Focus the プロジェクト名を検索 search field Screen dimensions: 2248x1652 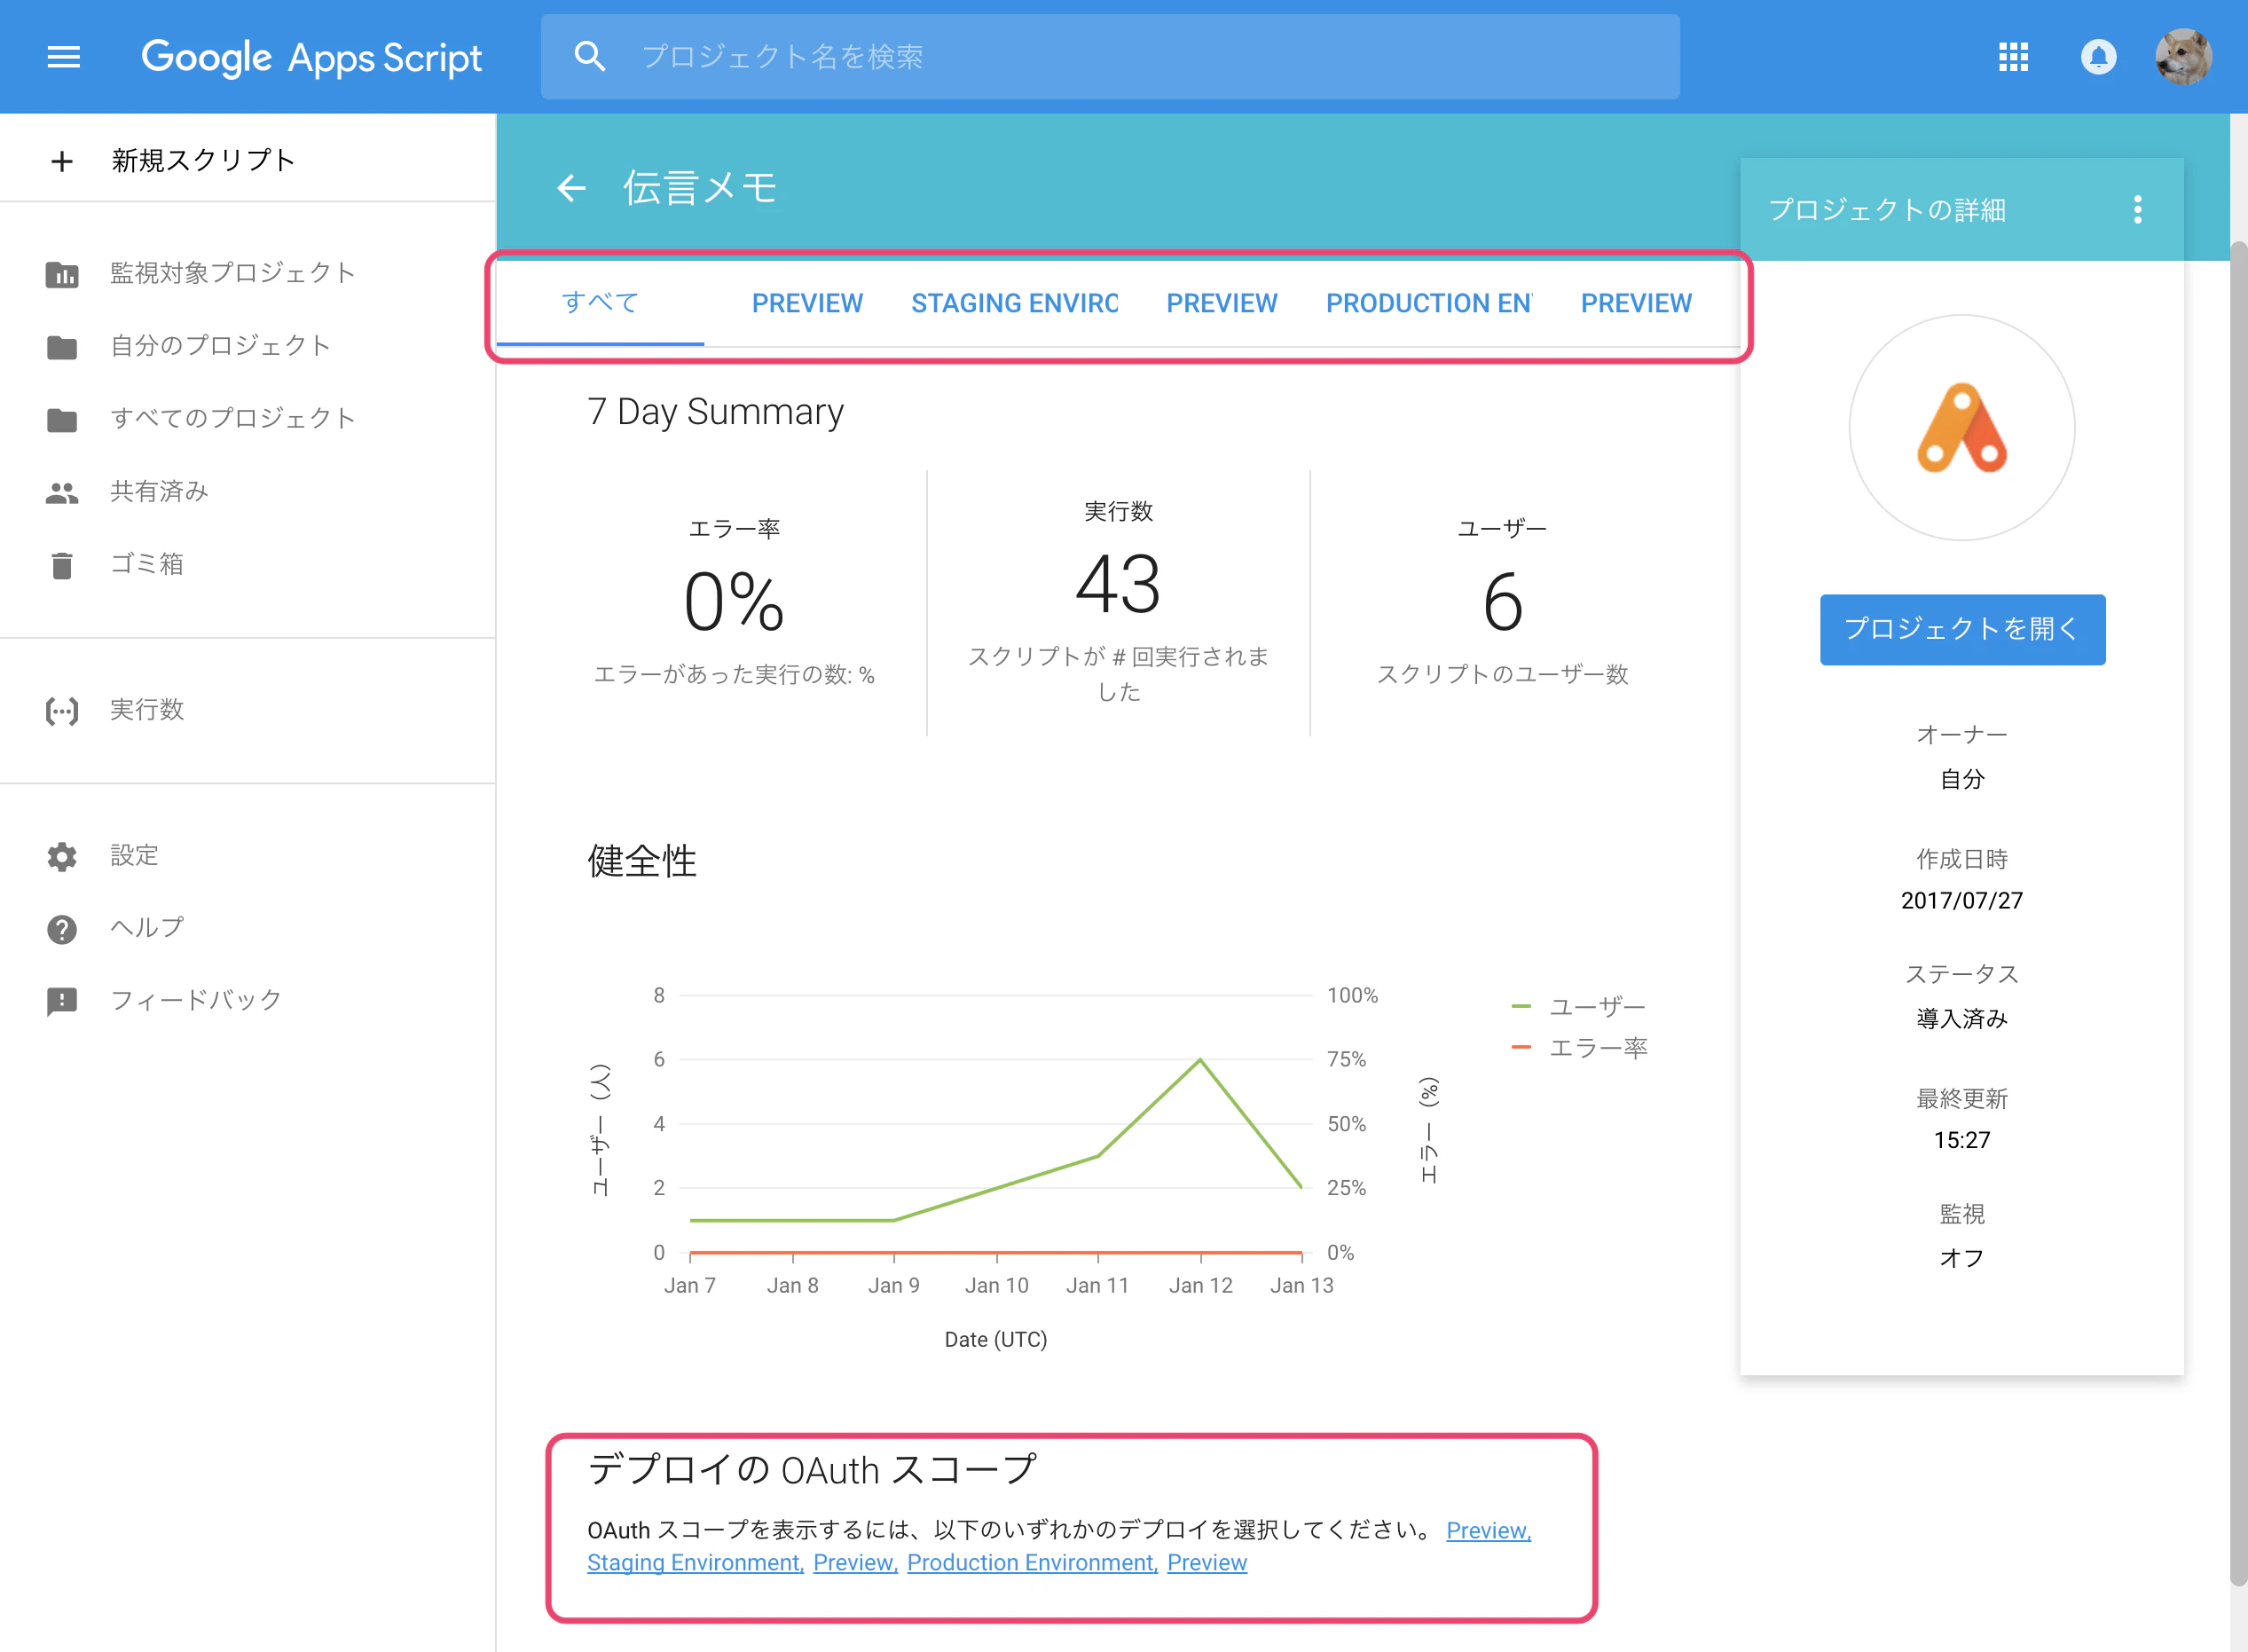1110,57
